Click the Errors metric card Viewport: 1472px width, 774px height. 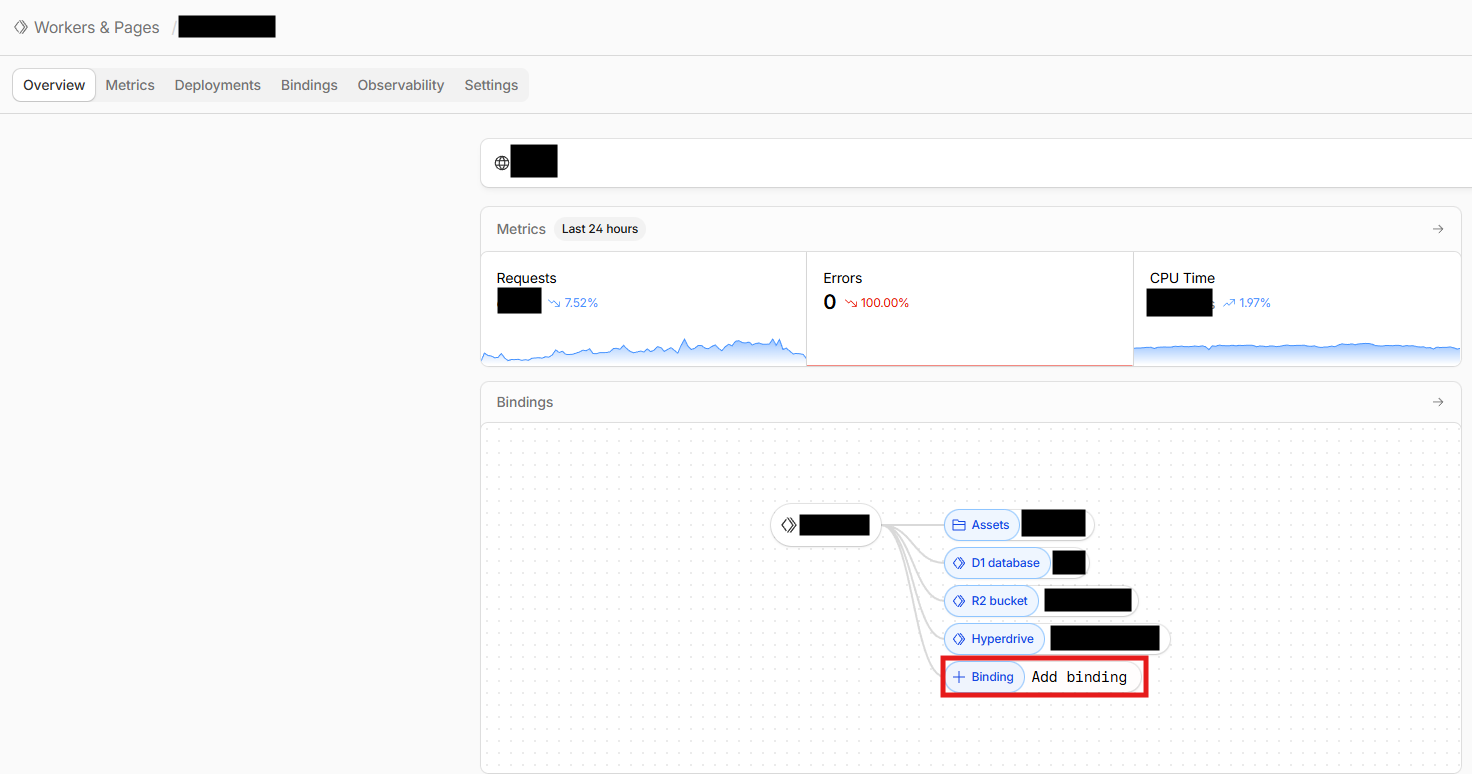(x=970, y=308)
